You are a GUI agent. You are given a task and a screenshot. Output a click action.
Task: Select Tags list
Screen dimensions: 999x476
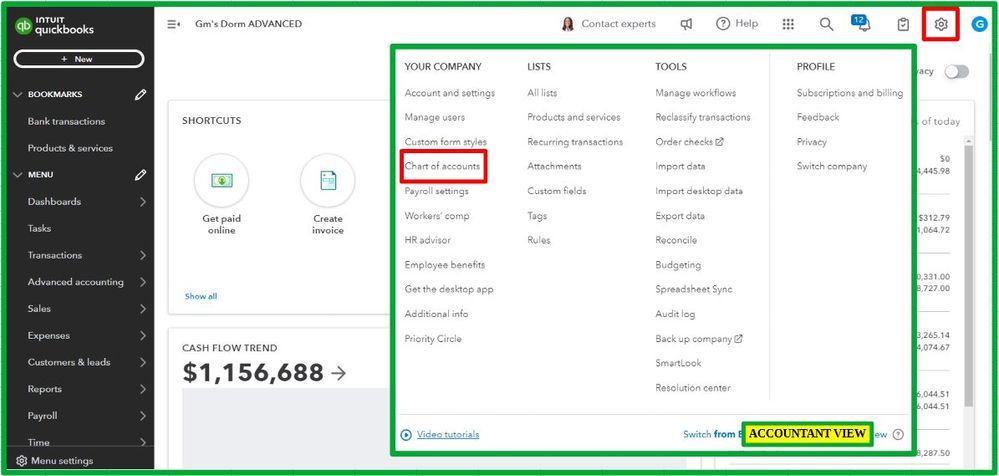(x=537, y=216)
